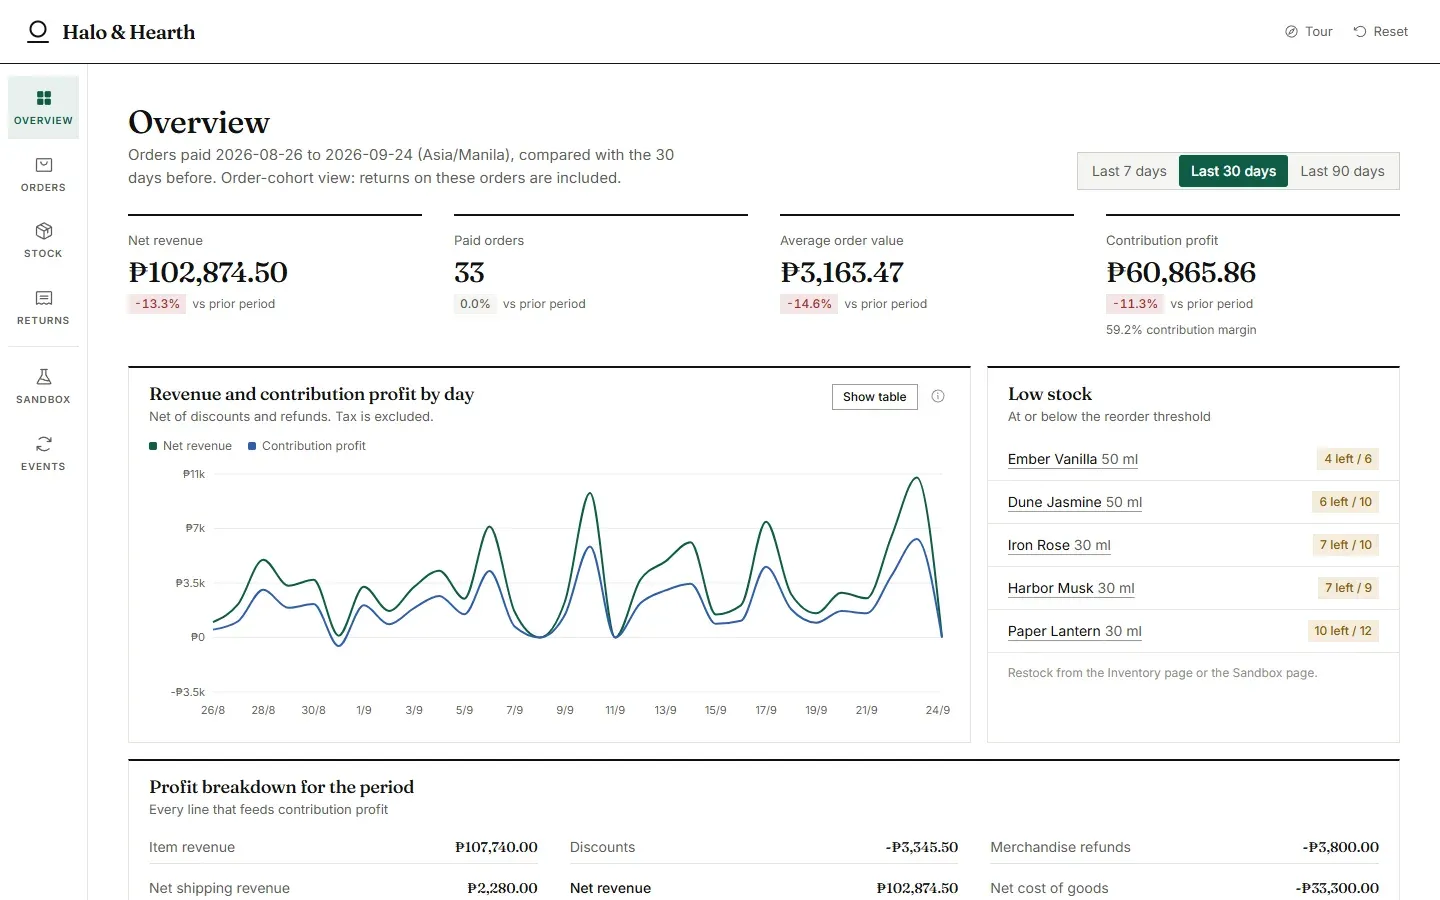The image size is (1440, 900).
Task: Click the 7 left / 9 stock badge
Action: [x=1348, y=588]
